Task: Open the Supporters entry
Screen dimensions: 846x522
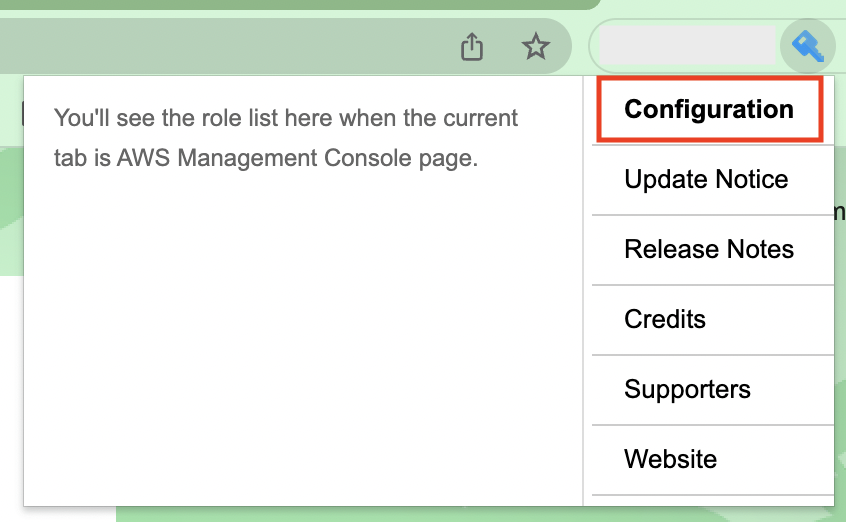Action: [687, 390]
